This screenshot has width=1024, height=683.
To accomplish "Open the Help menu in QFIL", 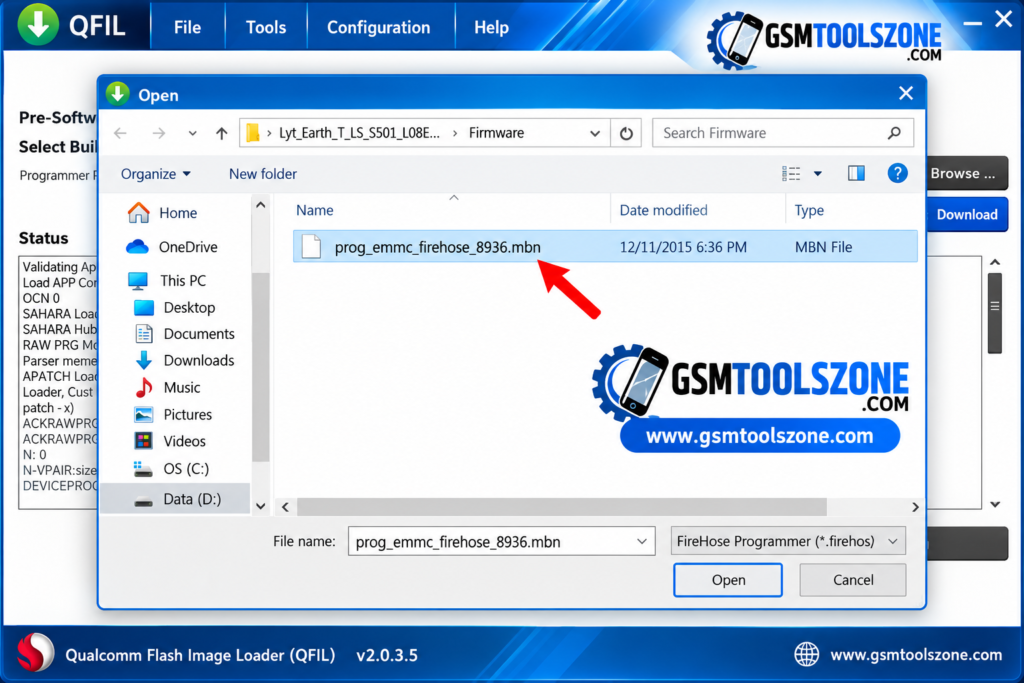I will click(491, 27).
